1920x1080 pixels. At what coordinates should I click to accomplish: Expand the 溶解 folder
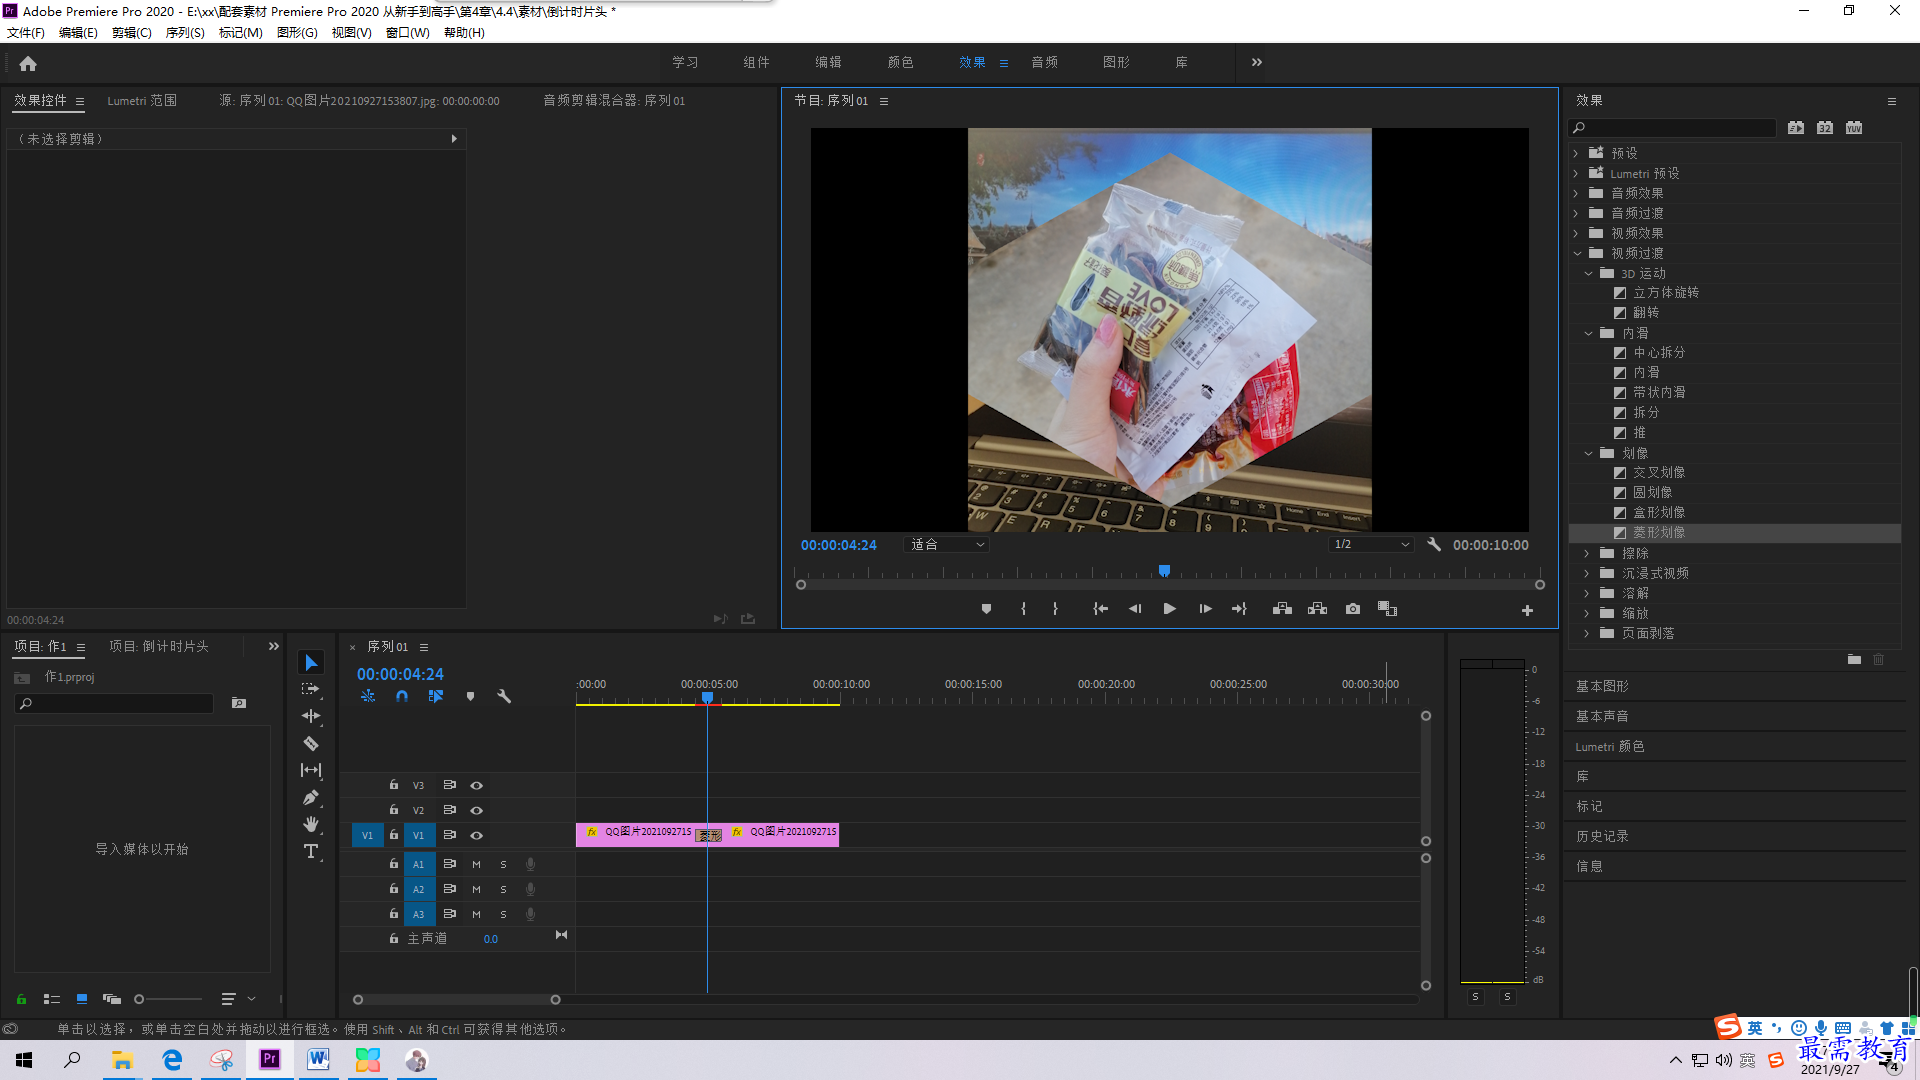(x=1587, y=593)
